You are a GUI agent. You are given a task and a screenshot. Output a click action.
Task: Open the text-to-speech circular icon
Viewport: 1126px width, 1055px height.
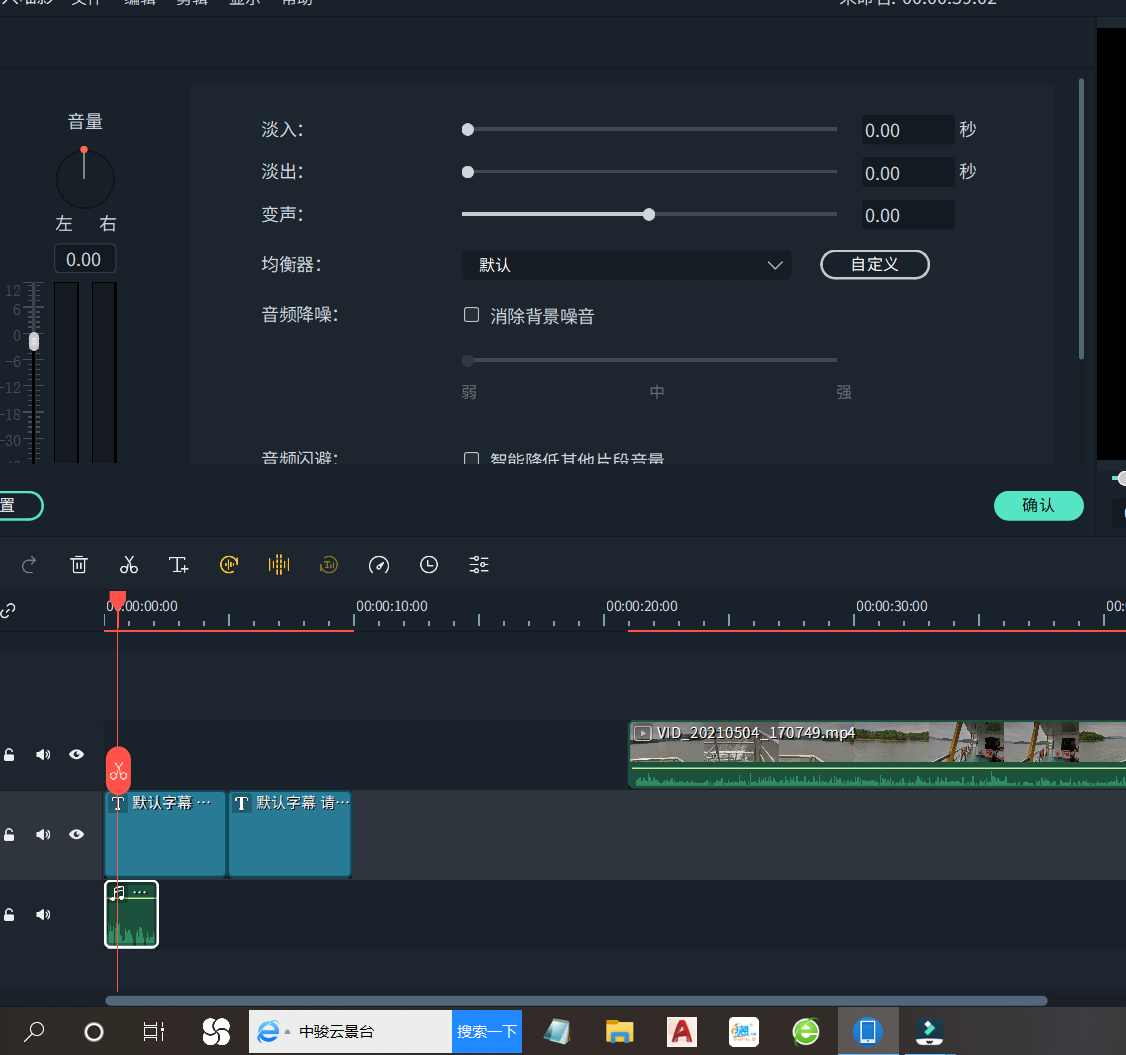pyautogui.click(x=329, y=565)
